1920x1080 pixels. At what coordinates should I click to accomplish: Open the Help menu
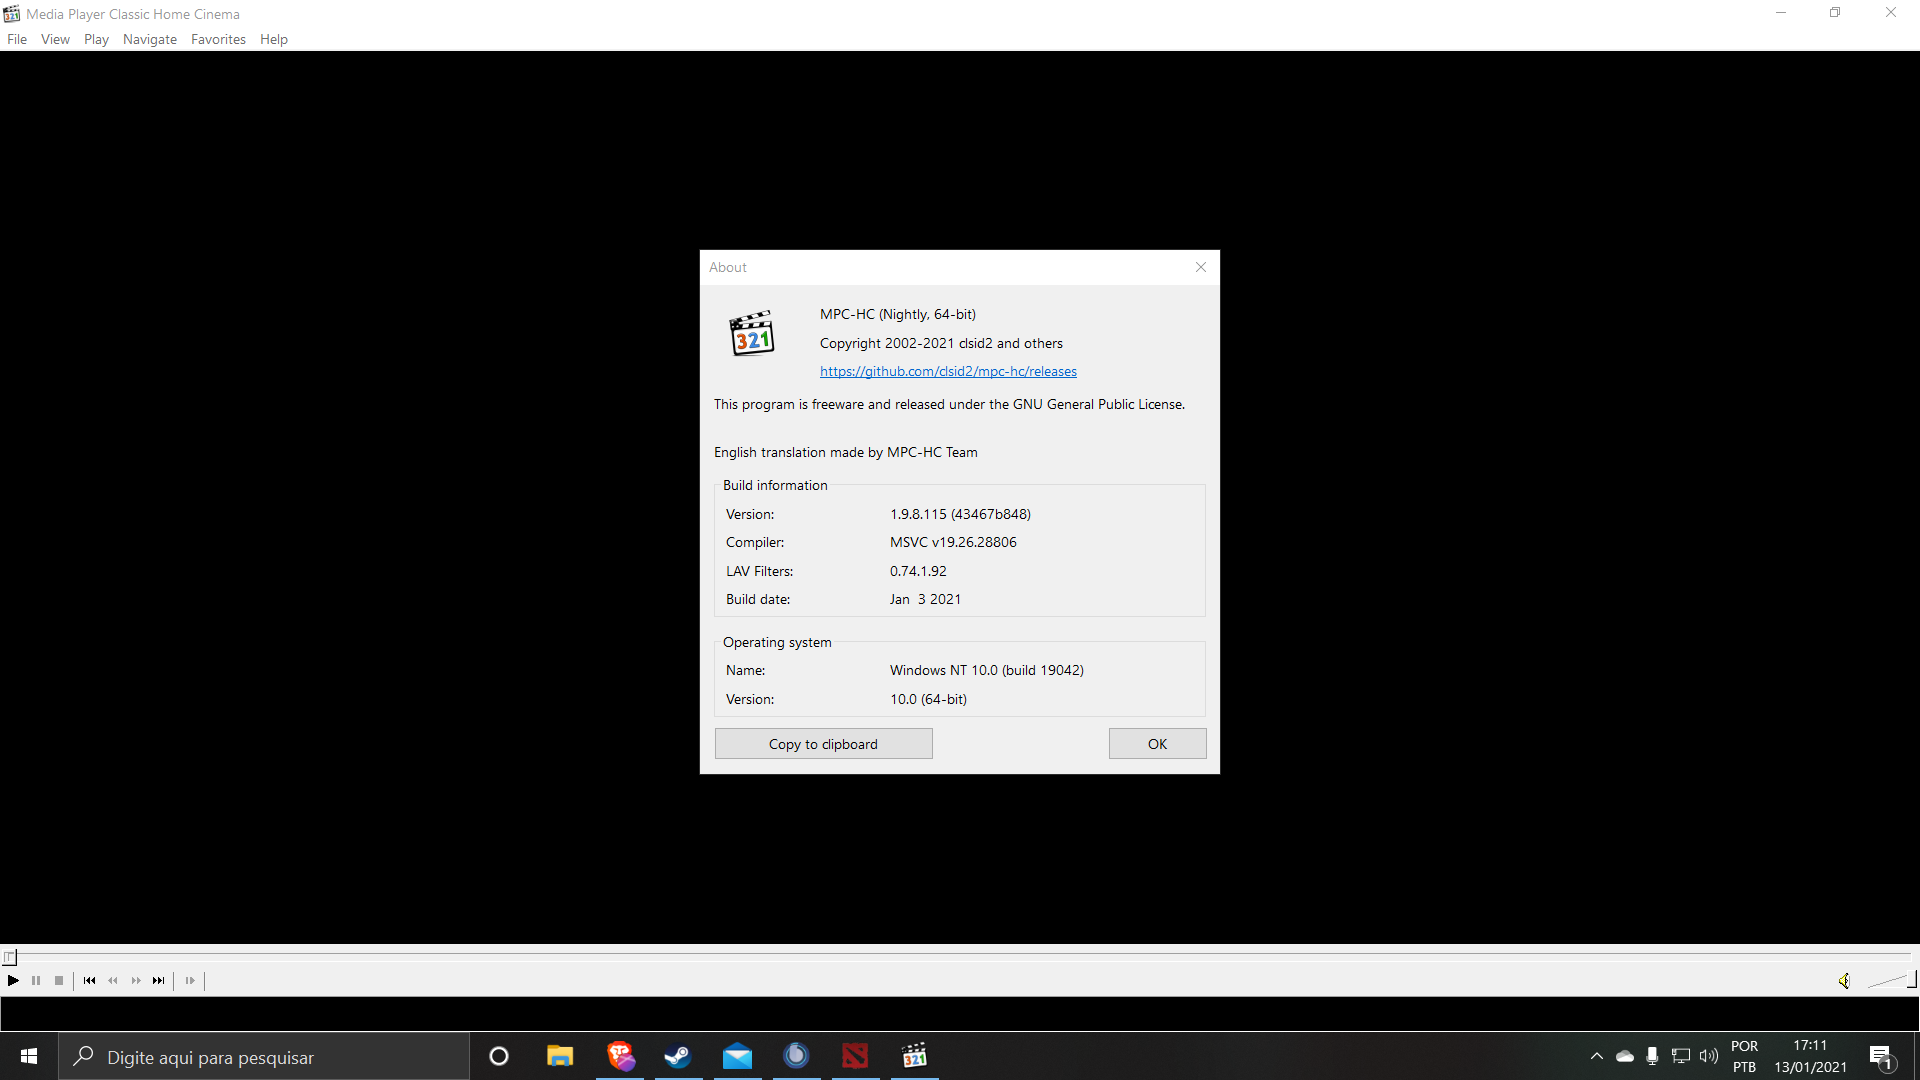point(273,39)
